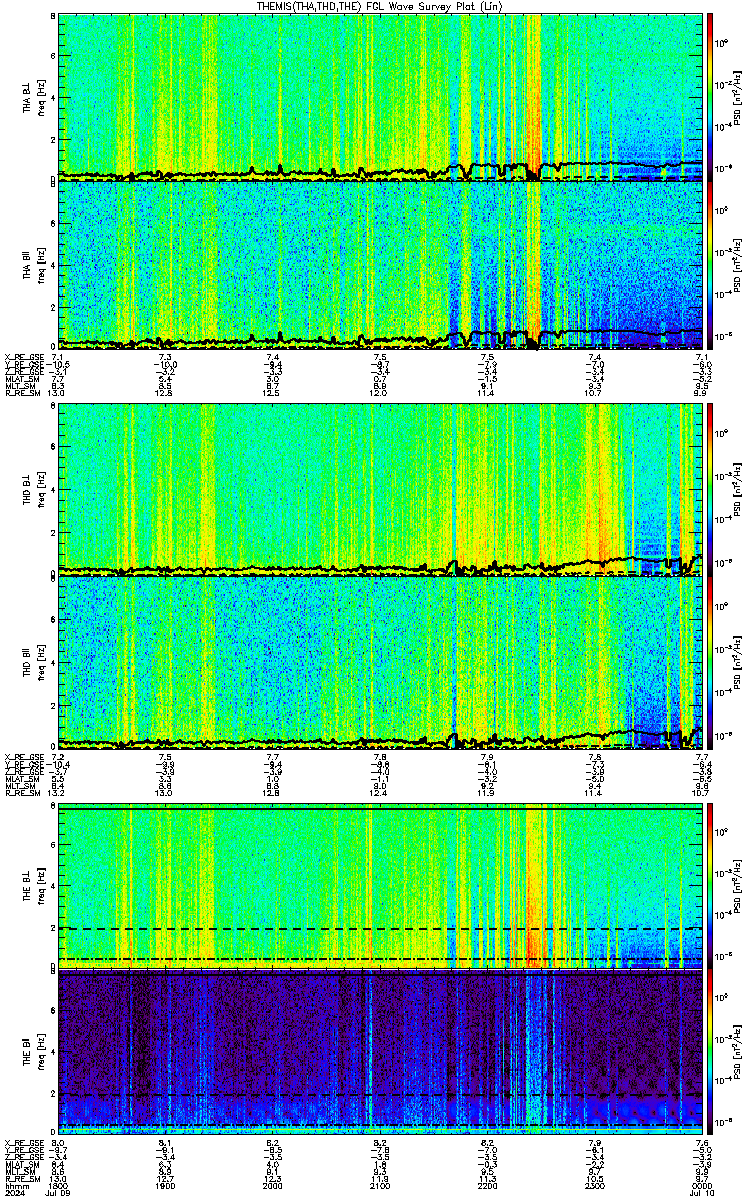
Task: Click the 1800 time label on bottom axis
Action: [x=58, y=1188]
